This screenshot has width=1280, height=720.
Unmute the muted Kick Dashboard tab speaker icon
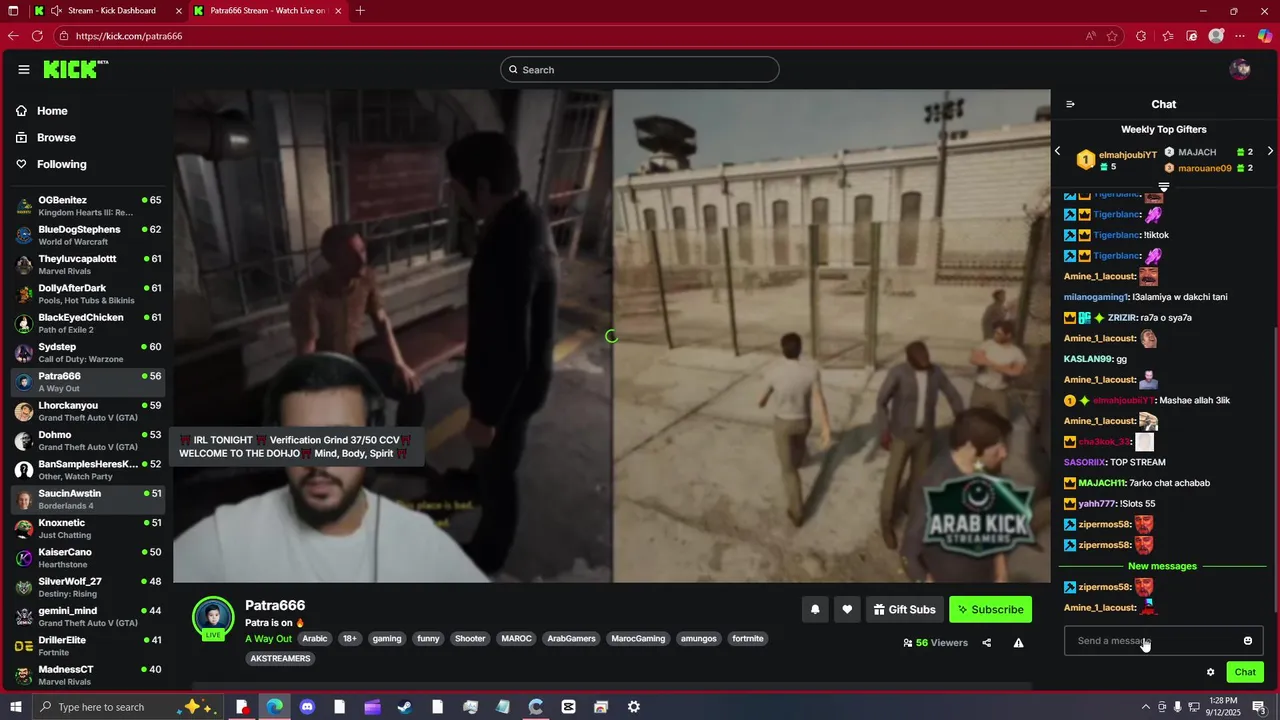56,11
